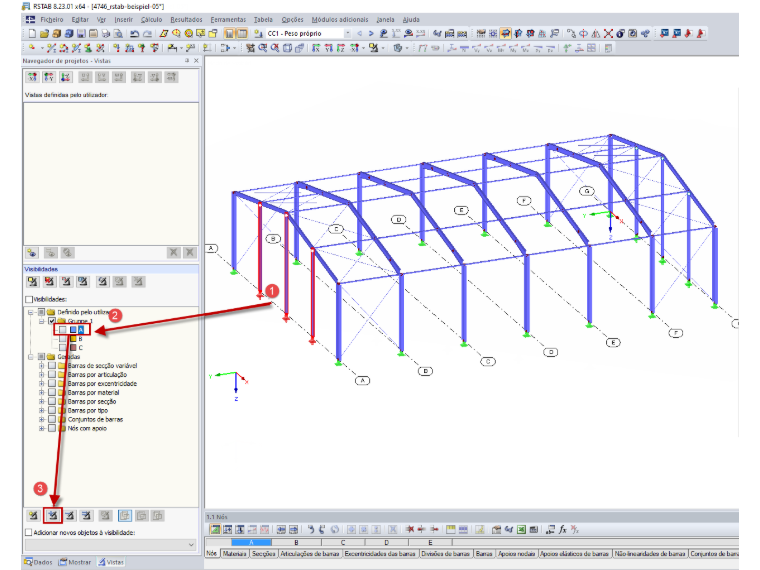
Task: Toggle the project navigator panel button
Action: coord(229,33)
